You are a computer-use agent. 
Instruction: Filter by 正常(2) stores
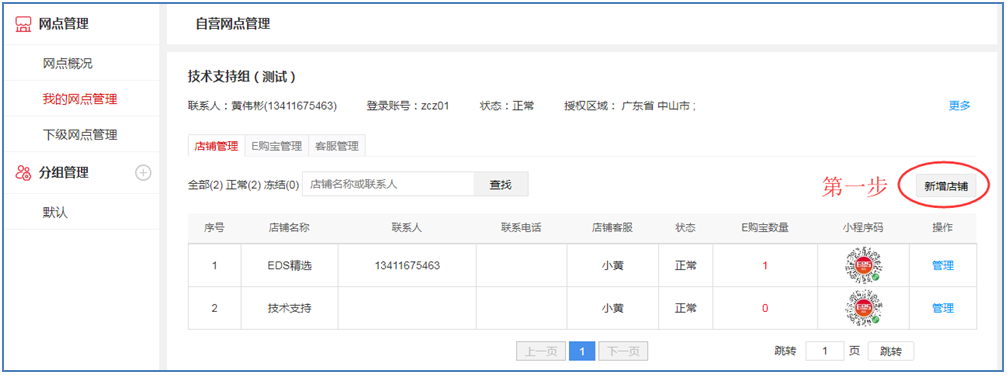click(244, 185)
